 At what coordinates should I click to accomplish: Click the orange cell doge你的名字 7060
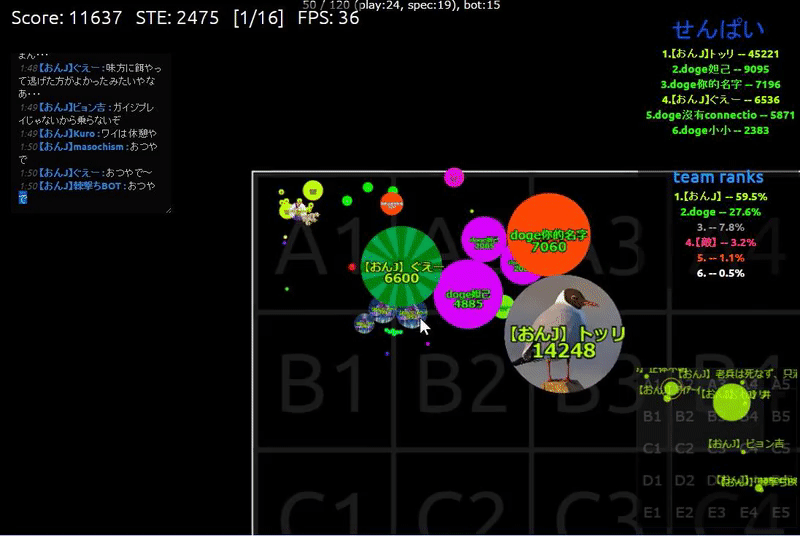(548, 235)
